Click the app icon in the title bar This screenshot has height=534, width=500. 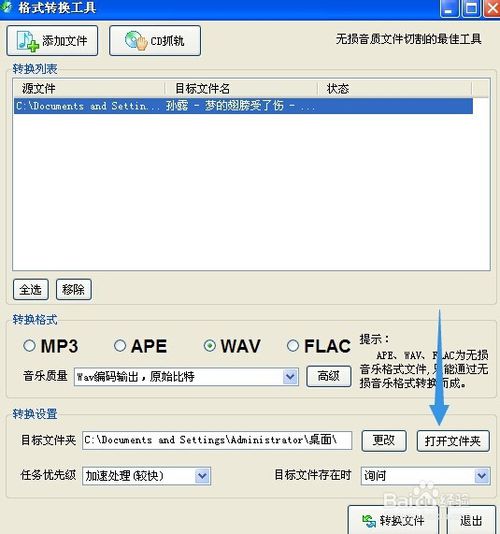6,7
